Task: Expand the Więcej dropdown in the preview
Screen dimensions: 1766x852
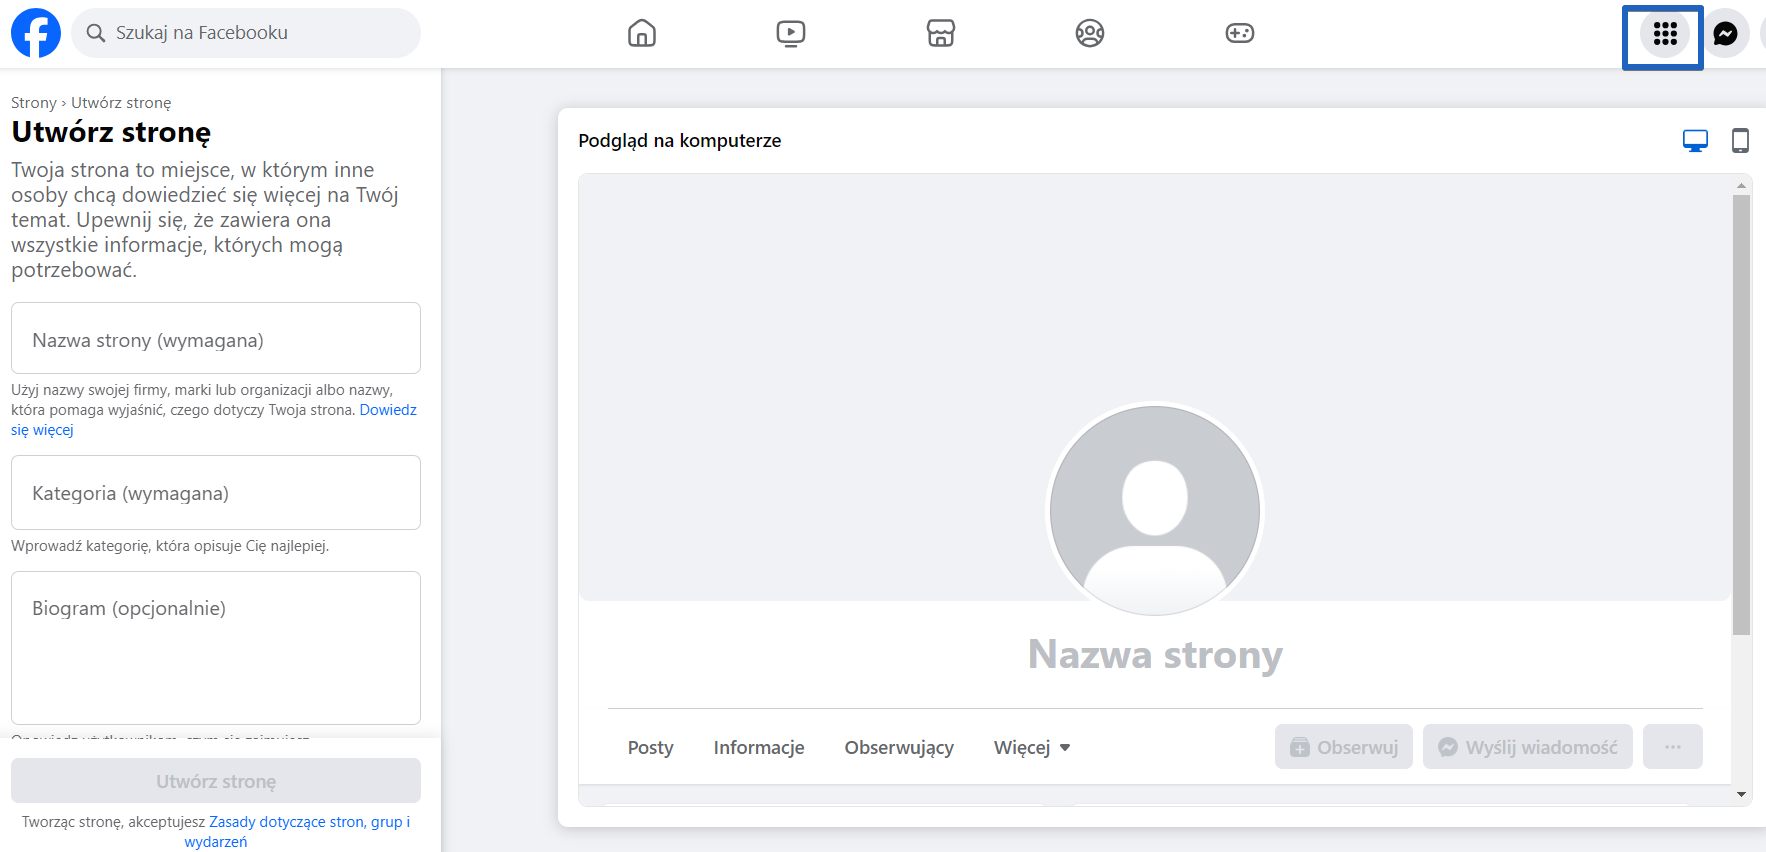Action: click(x=1031, y=747)
